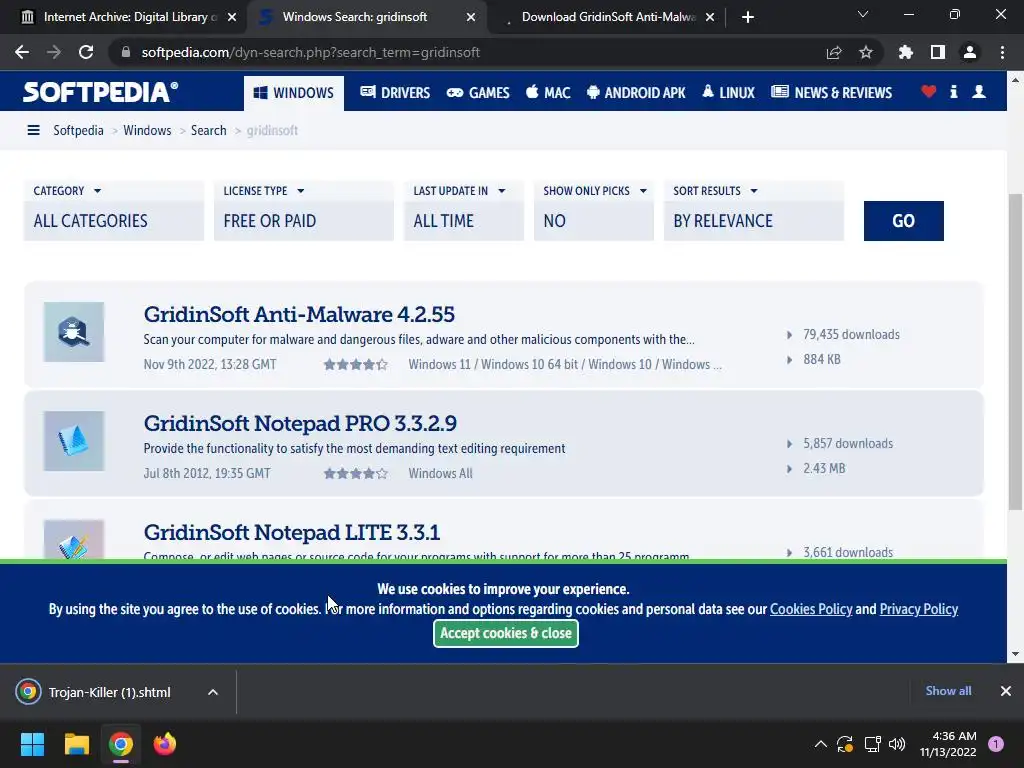Click the volume speaker tray icon
Viewport: 1024px width, 768px height.
click(897, 744)
